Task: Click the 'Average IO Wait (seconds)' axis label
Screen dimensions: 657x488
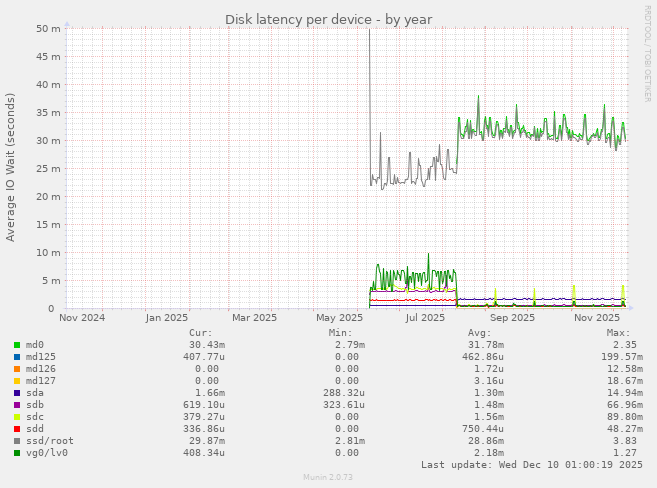Action: (x=10, y=167)
